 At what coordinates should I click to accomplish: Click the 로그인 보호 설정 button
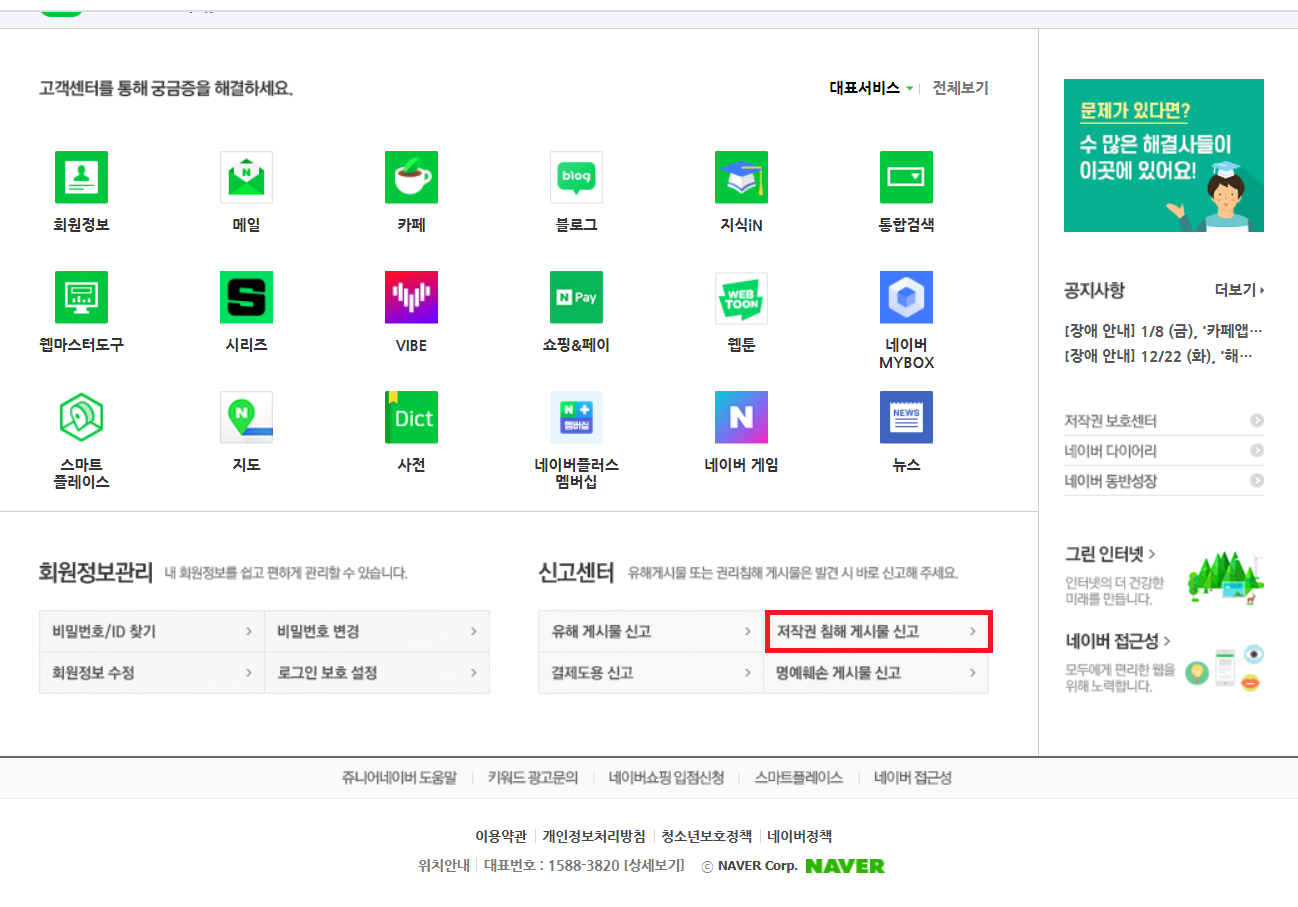(377, 673)
